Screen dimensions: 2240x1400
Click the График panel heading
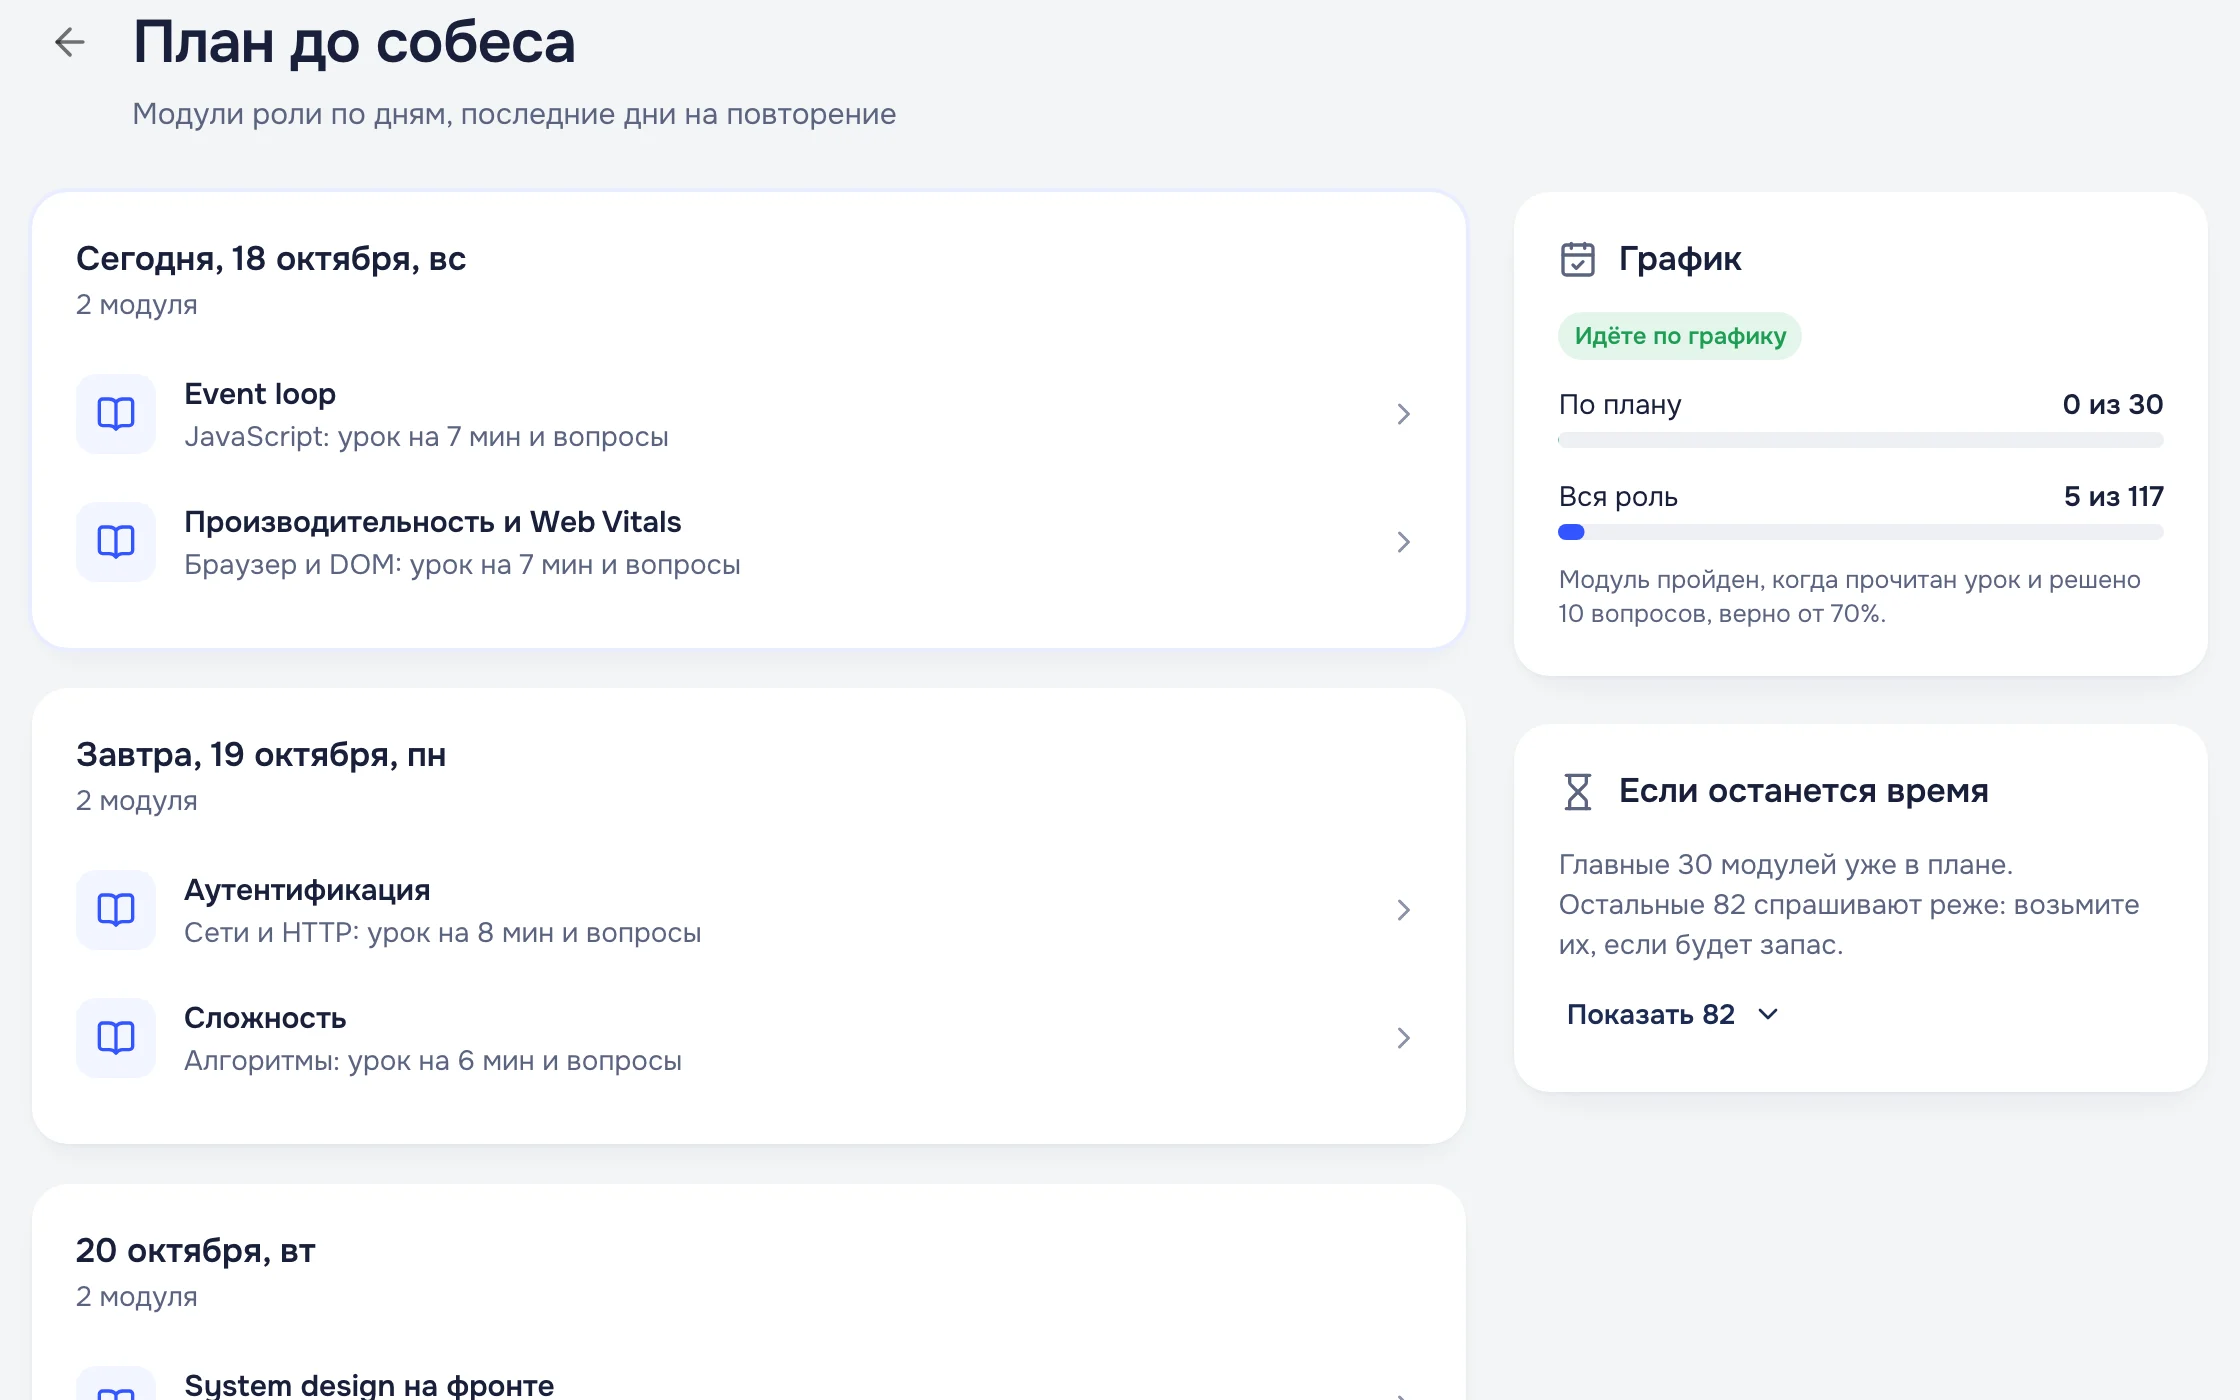1680,259
